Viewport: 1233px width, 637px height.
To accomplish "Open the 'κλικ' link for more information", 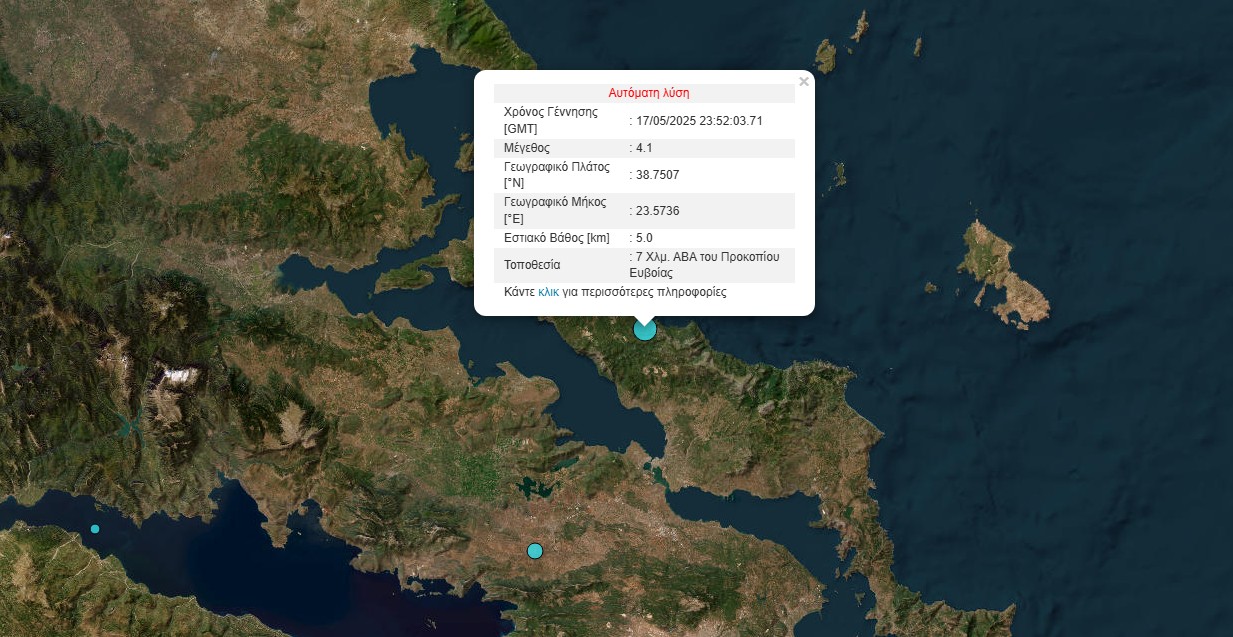I will pos(548,293).
